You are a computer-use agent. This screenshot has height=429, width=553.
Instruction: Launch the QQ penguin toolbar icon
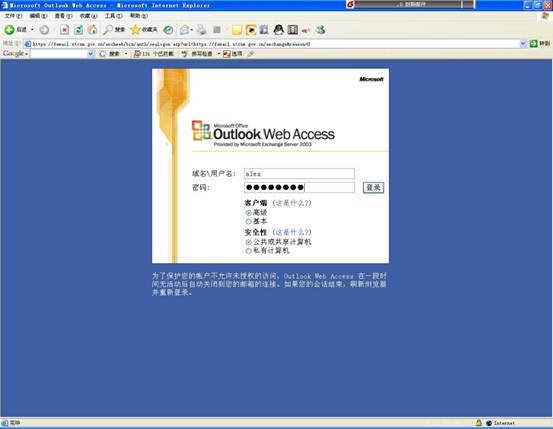[278, 30]
